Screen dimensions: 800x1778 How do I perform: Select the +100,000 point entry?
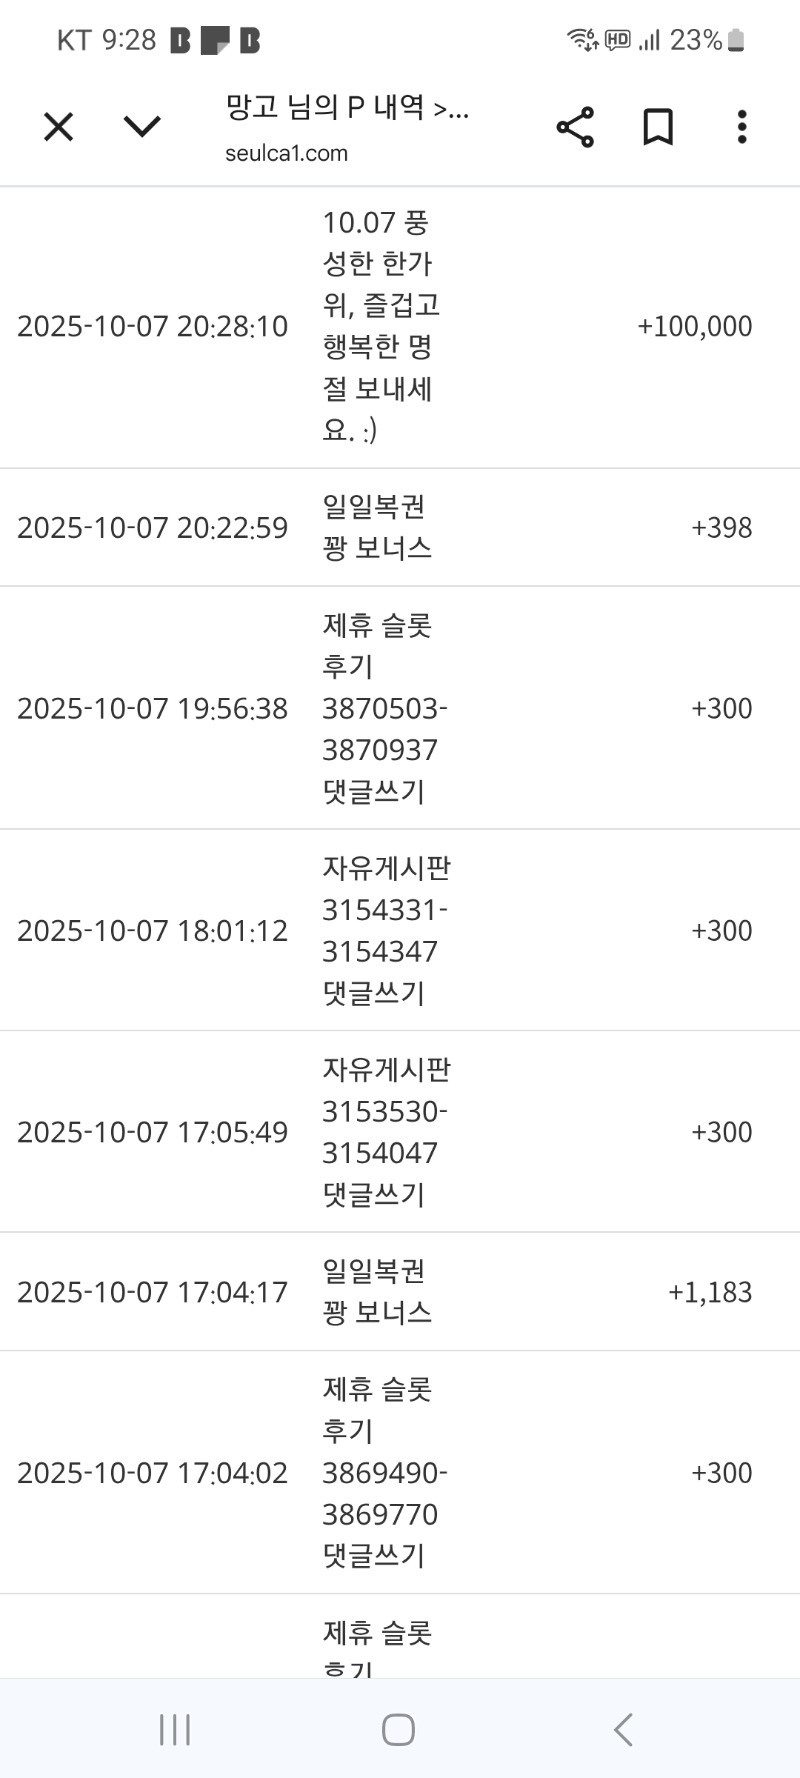[694, 327]
